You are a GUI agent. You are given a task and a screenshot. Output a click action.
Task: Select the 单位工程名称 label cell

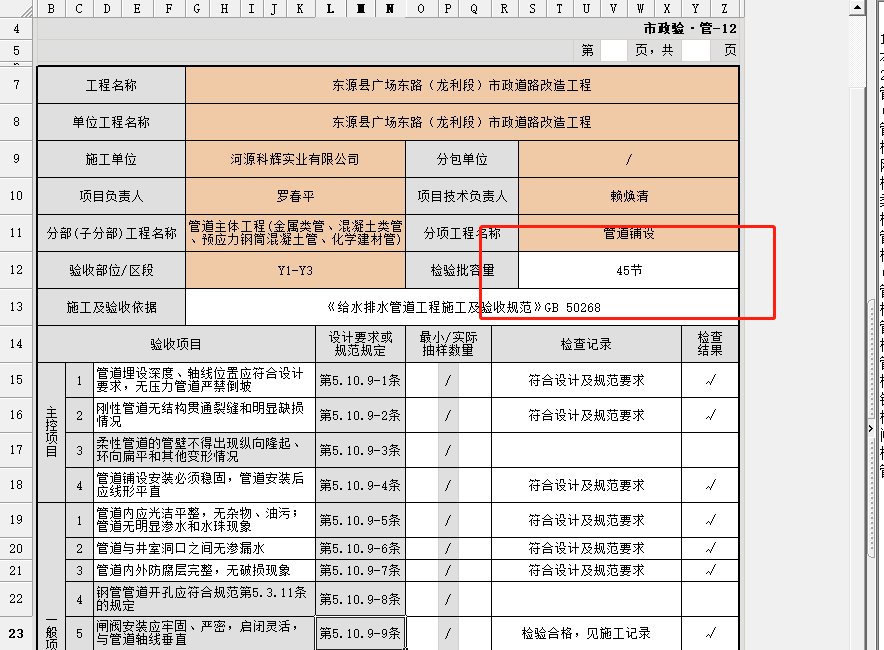point(111,122)
